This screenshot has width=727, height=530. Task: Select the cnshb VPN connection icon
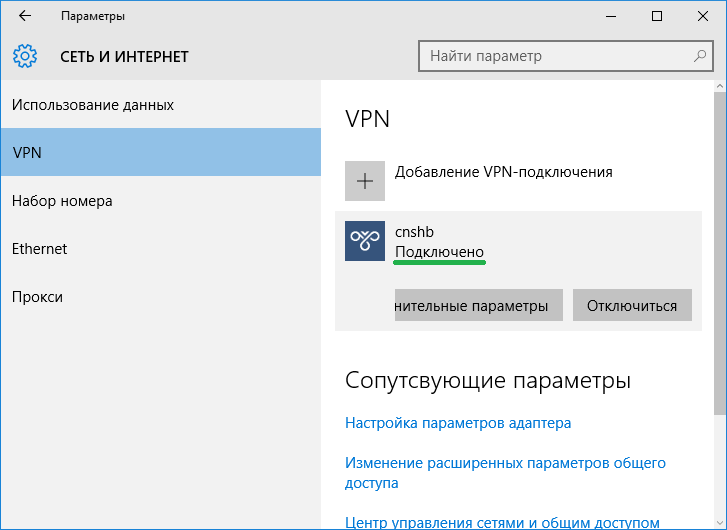365,241
